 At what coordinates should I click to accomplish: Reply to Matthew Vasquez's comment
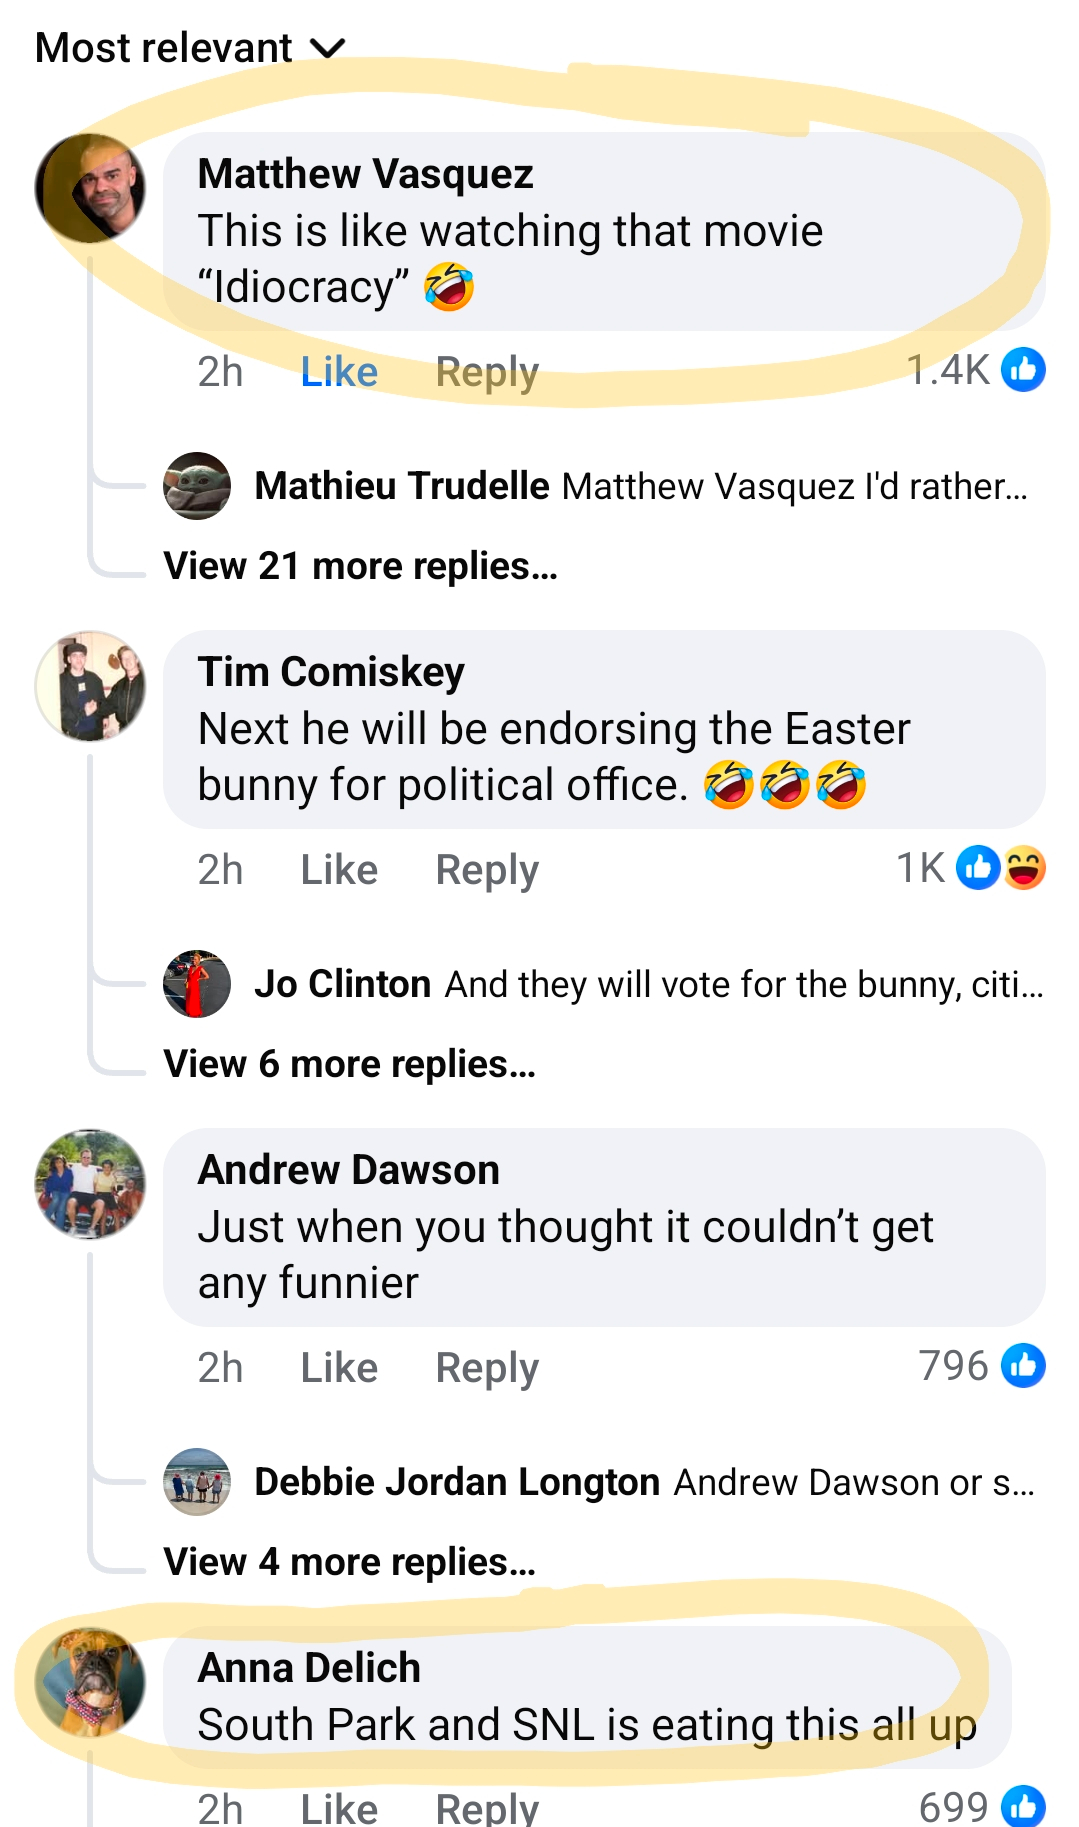(x=487, y=372)
